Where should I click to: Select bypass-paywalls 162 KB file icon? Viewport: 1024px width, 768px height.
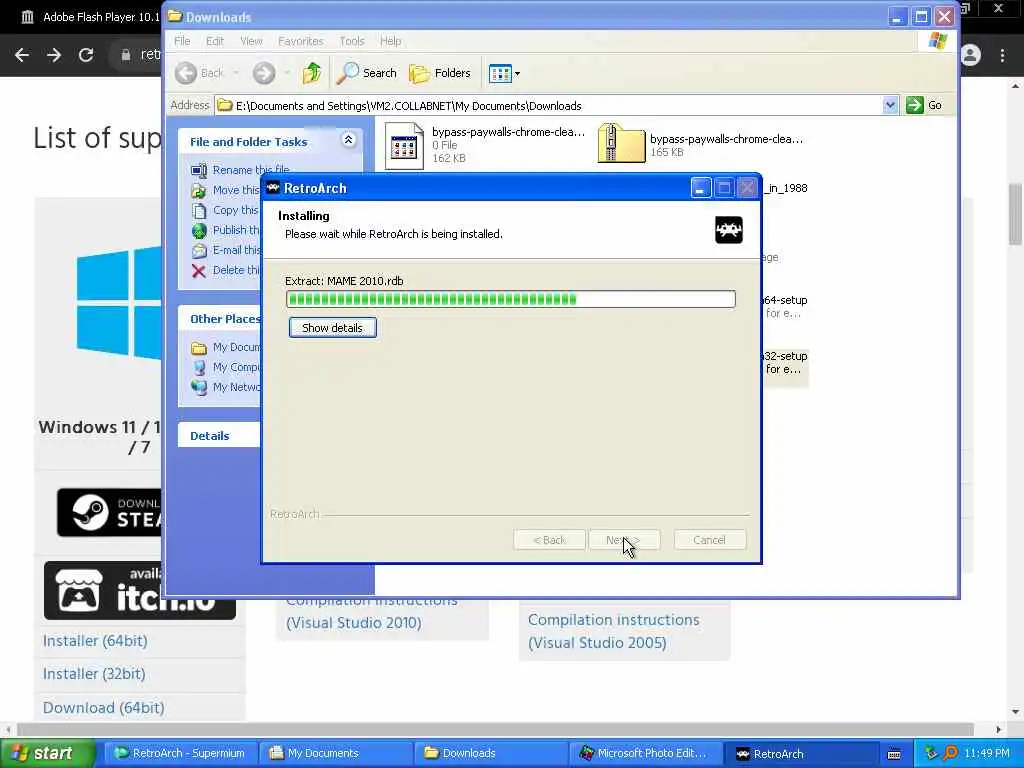[x=404, y=146]
